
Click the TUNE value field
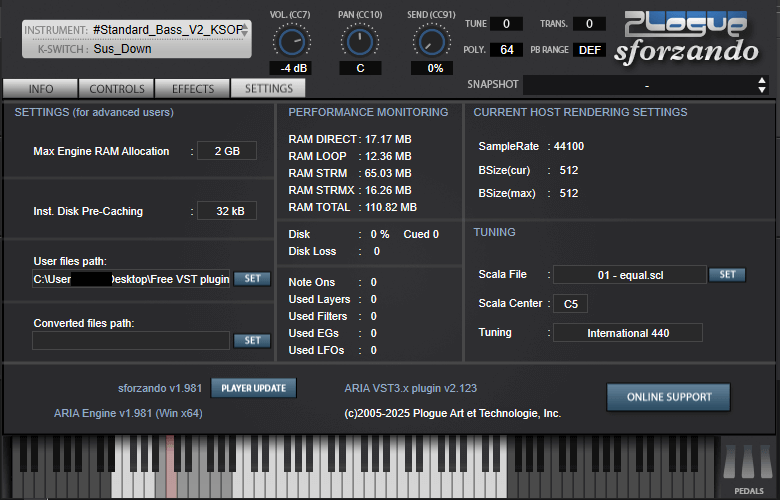[506, 24]
